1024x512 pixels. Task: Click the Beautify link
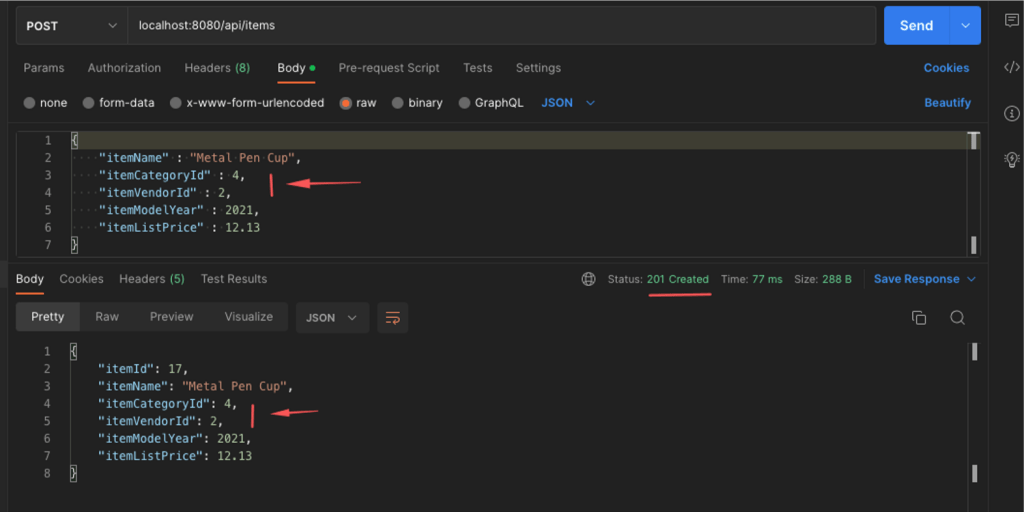tap(947, 103)
